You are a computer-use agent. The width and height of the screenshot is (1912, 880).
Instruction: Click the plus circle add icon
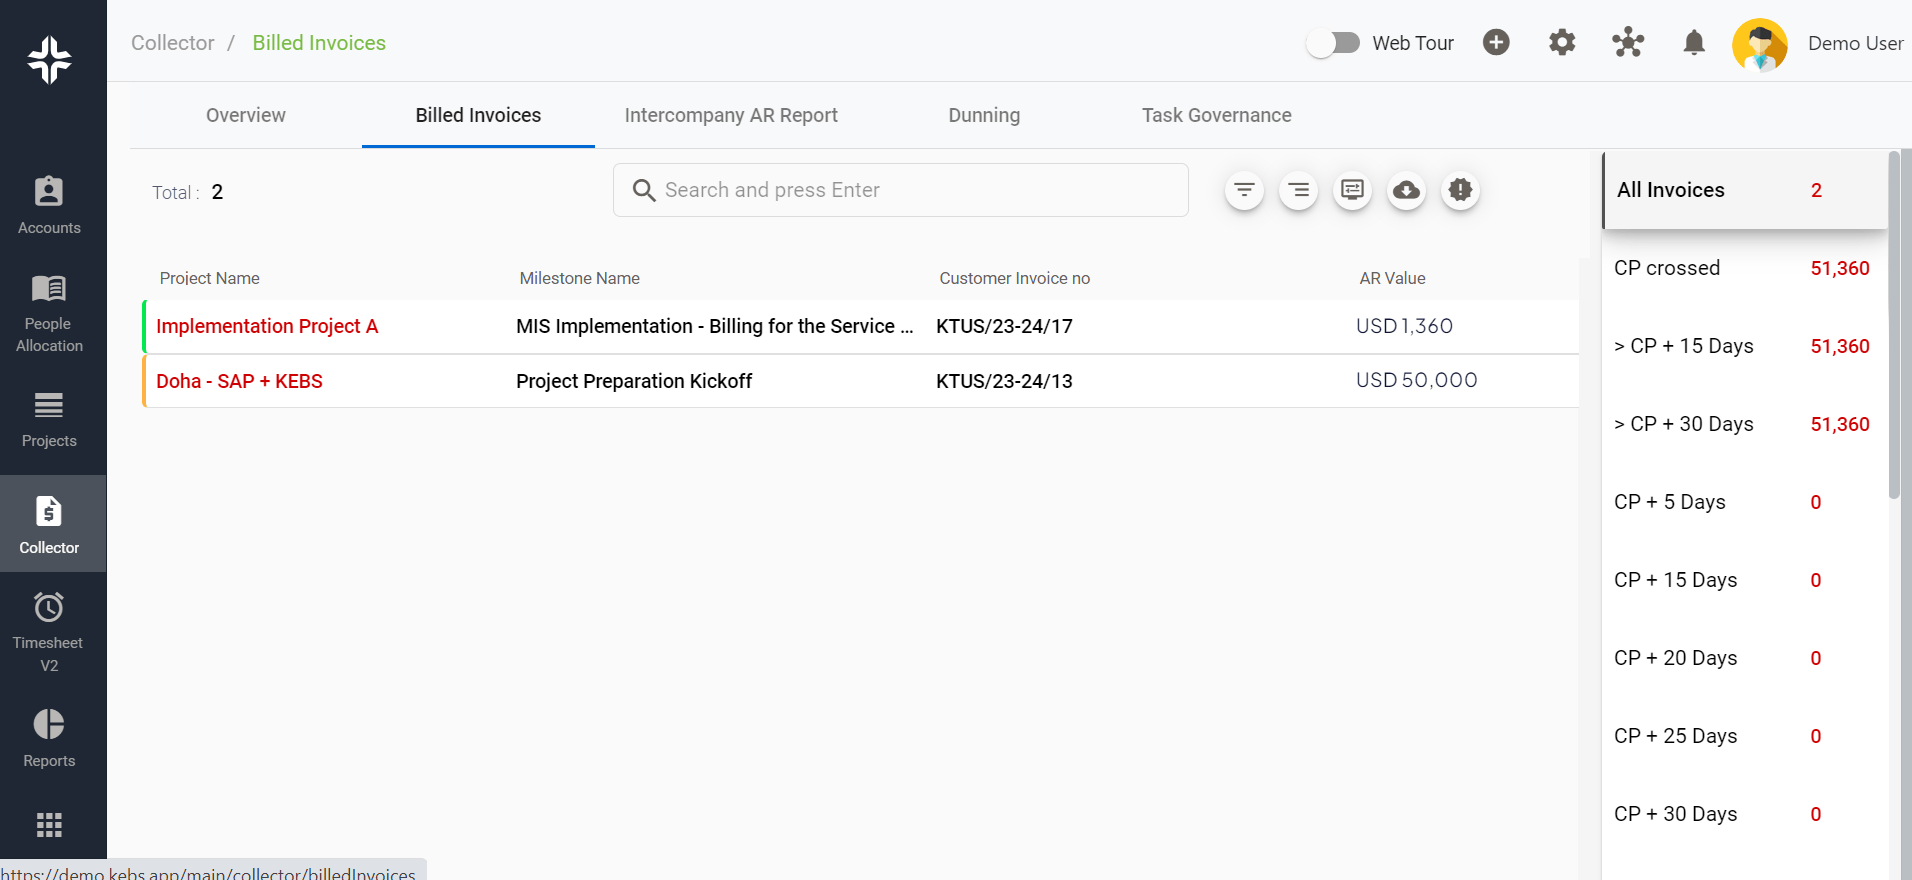pyautogui.click(x=1496, y=43)
